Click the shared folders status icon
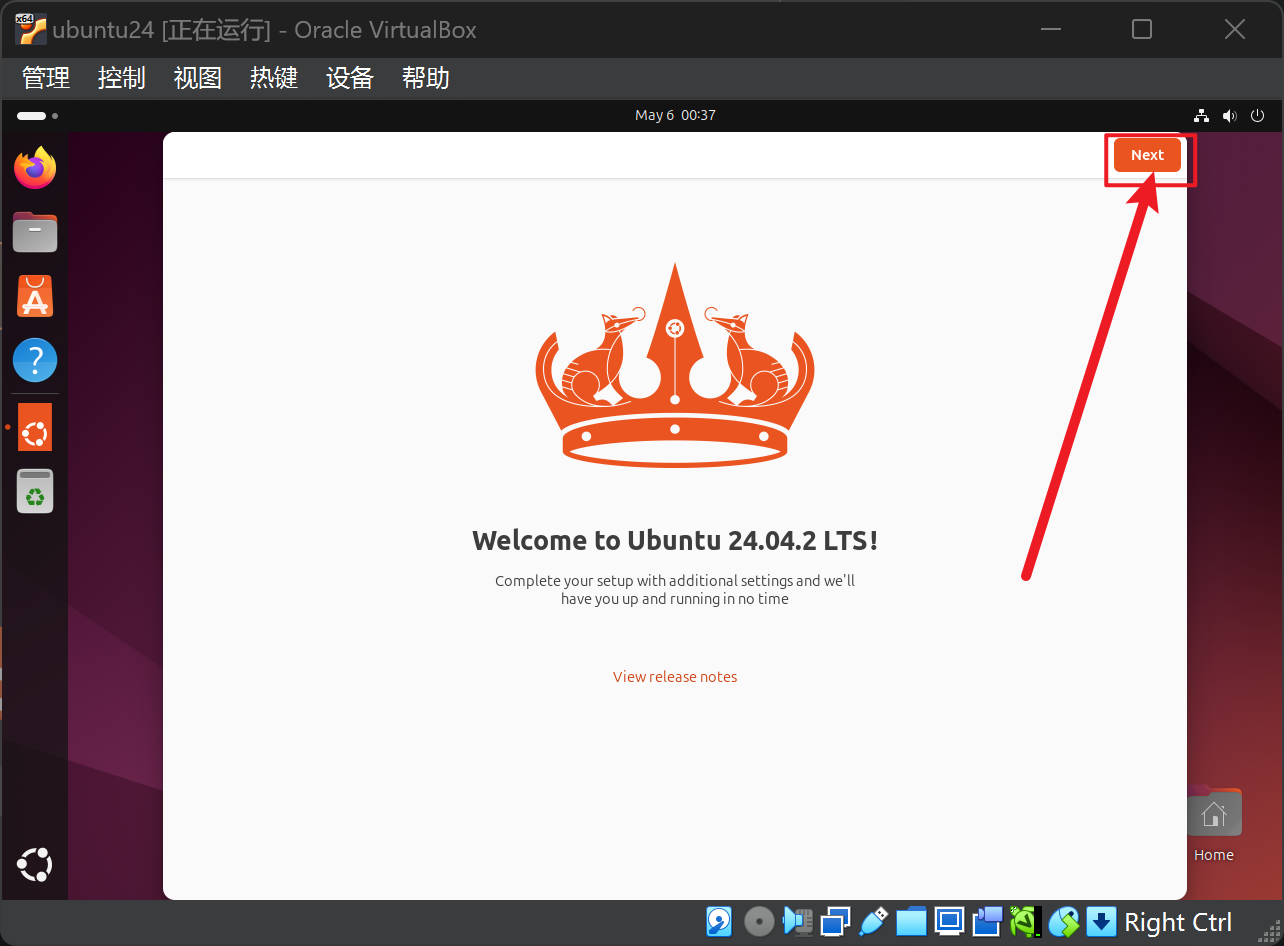The image size is (1284, 946). point(911,921)
